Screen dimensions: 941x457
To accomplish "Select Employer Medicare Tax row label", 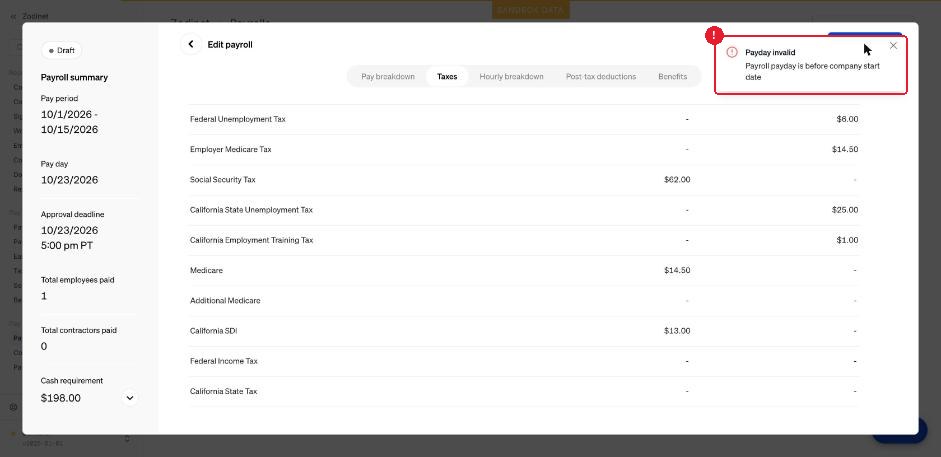I will [x=230, y=149].
